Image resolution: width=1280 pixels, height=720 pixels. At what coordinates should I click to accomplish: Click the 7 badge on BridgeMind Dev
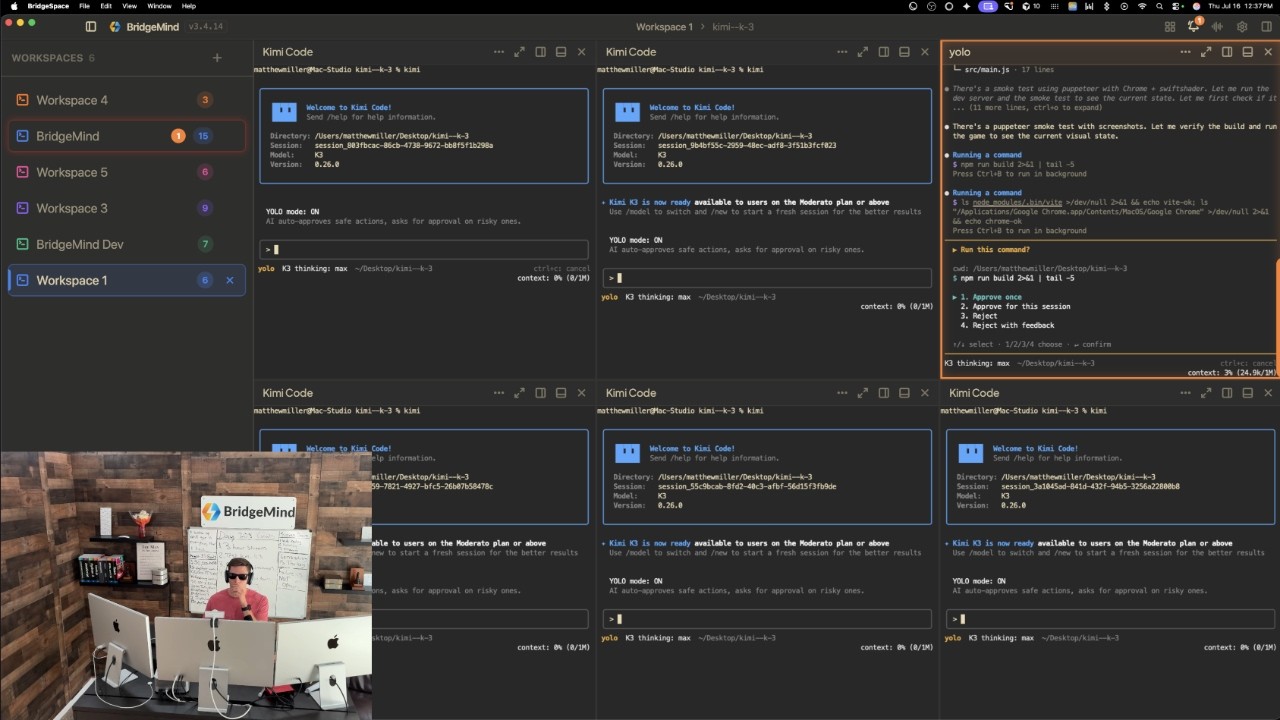205,244
